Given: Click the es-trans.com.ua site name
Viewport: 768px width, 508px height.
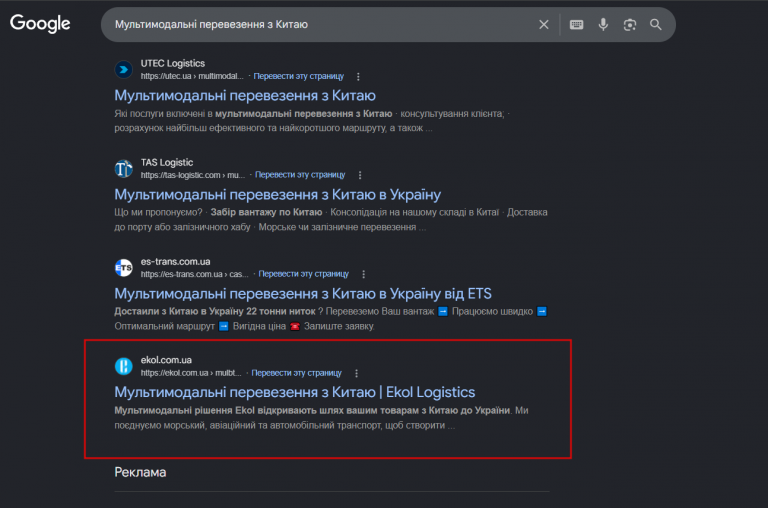Looking at the screenshot, I should 175,262.
